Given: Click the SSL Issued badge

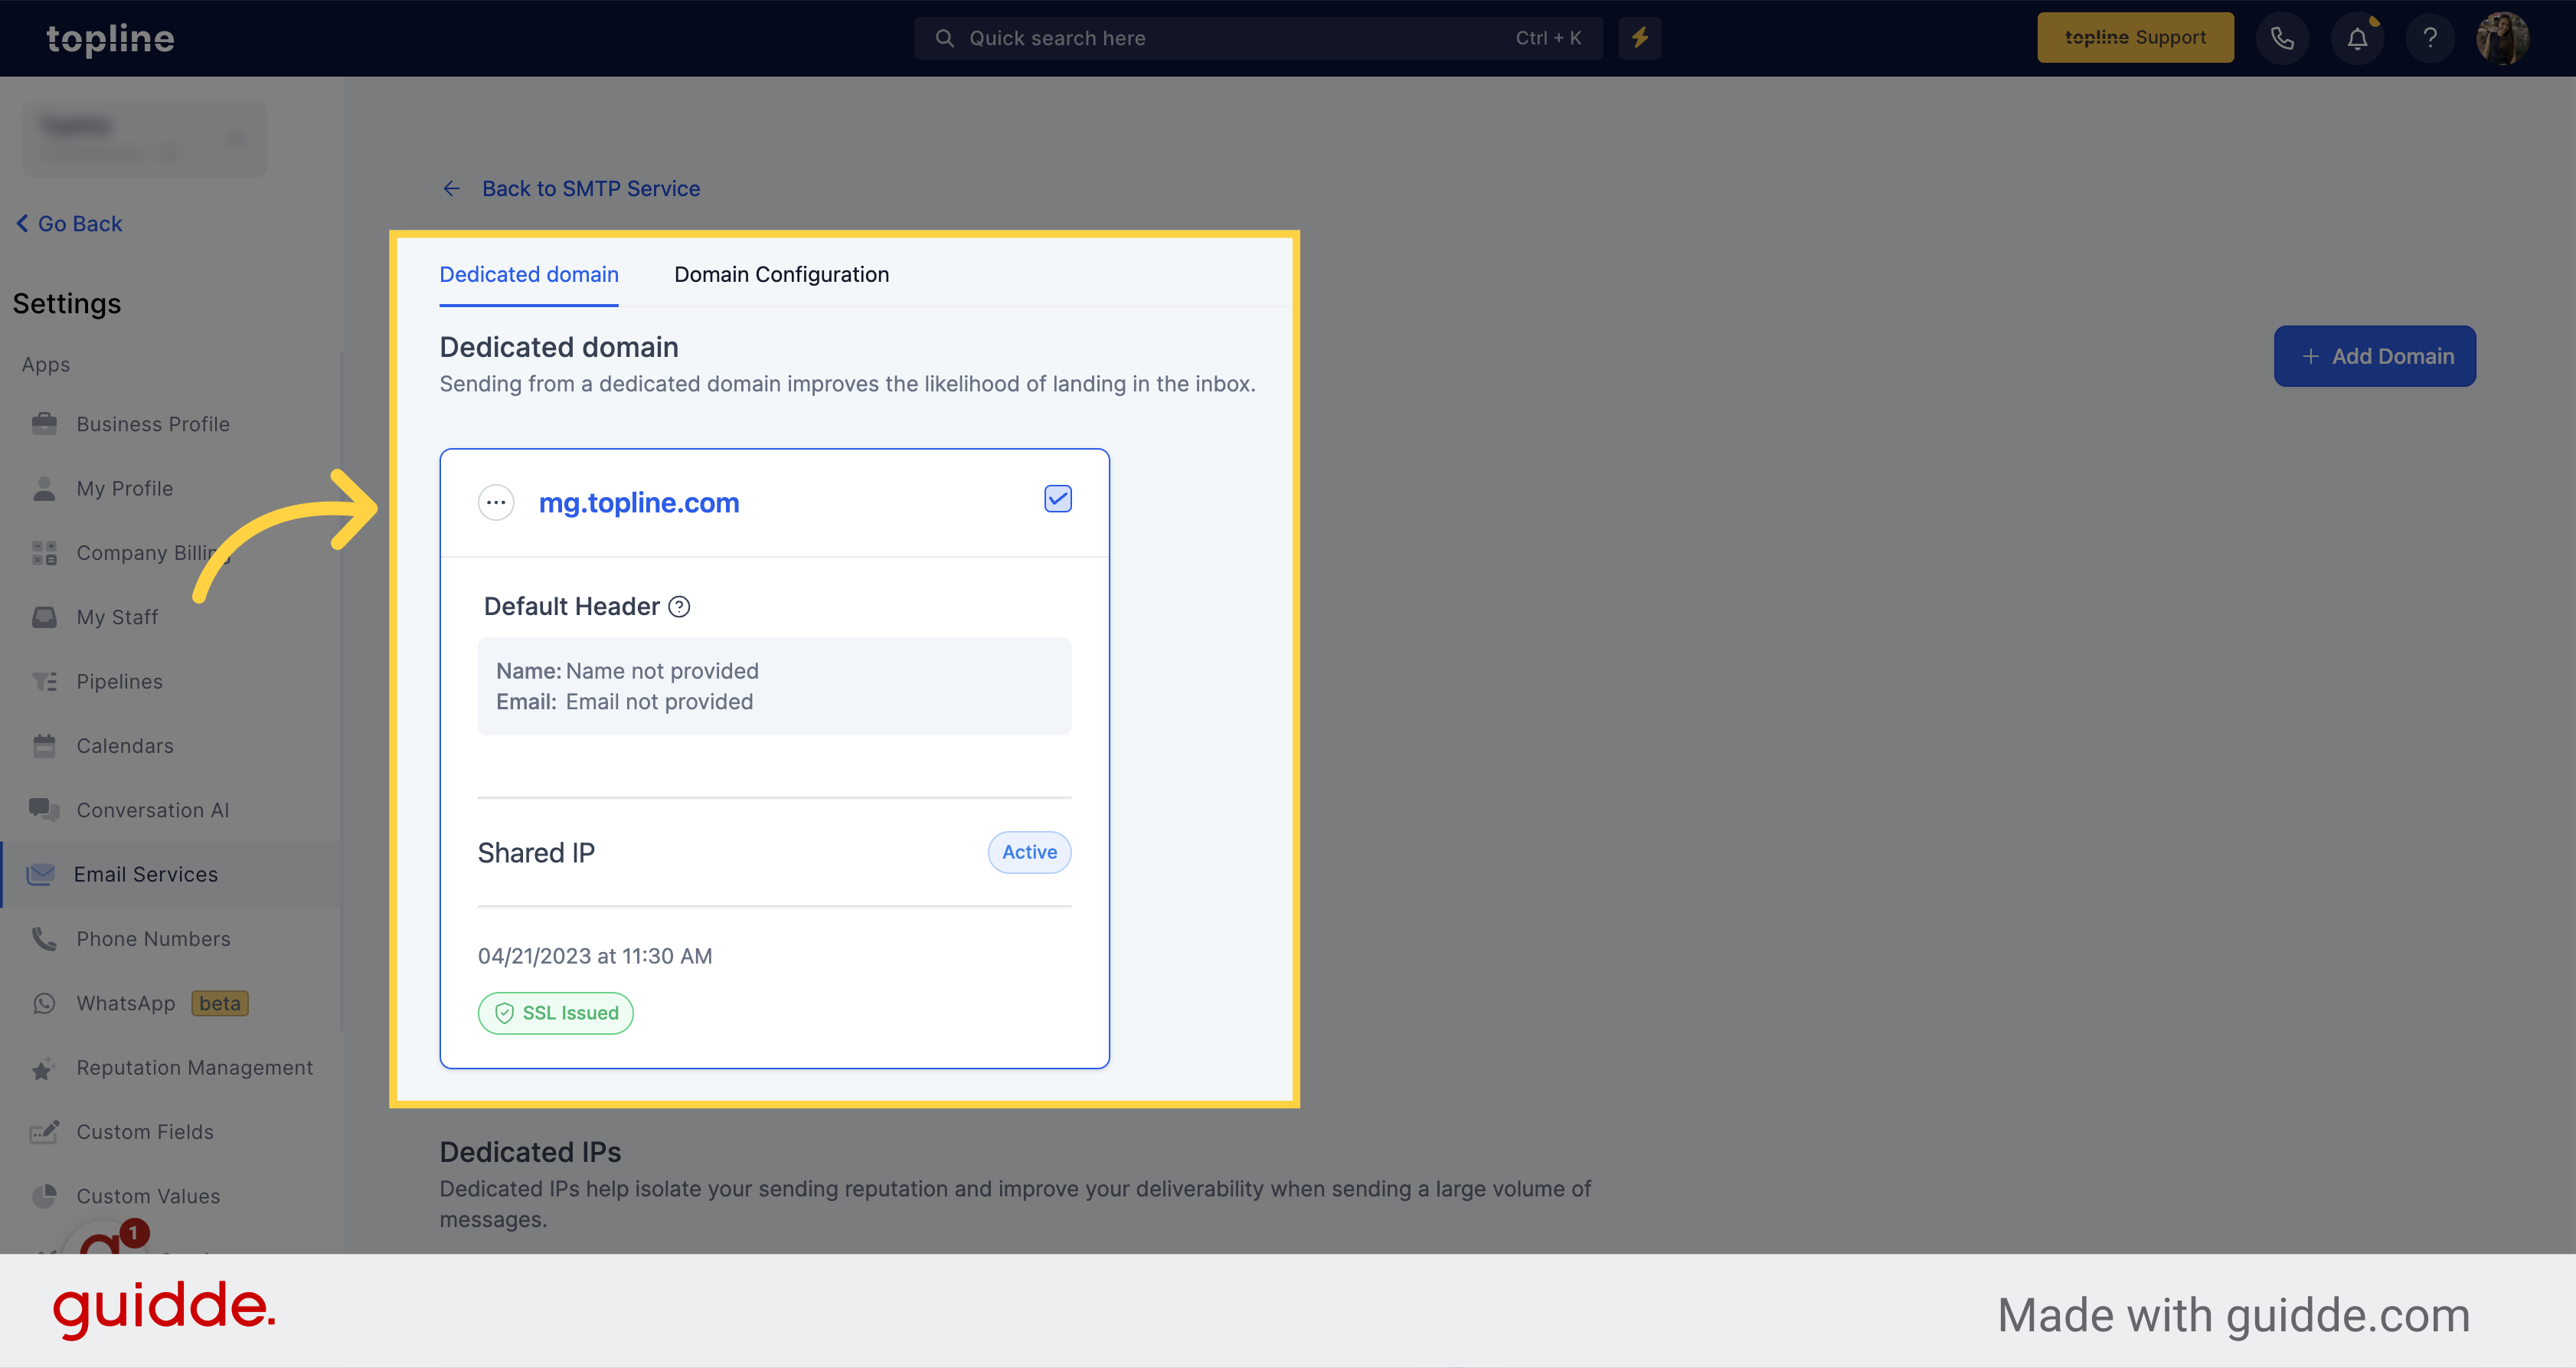Looking at the screenshot, I should coord(556,1013).
